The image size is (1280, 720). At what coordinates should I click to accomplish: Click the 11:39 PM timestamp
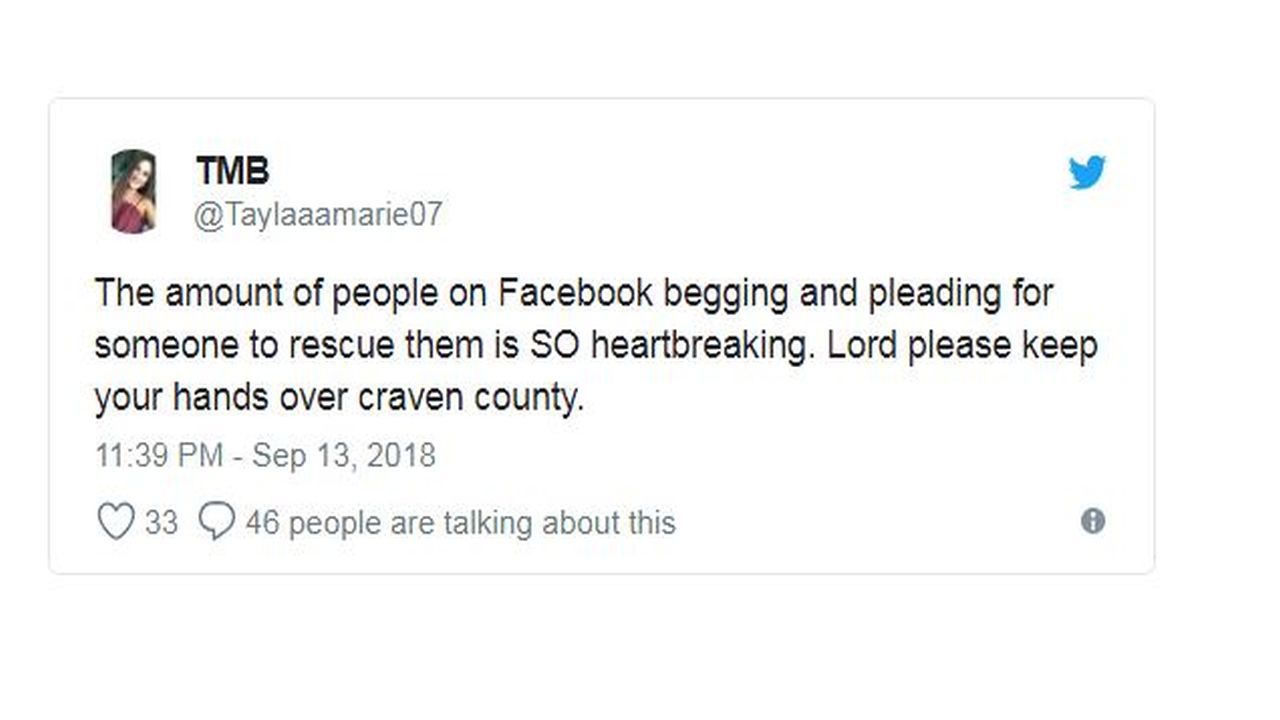click(x=158, y=456)
